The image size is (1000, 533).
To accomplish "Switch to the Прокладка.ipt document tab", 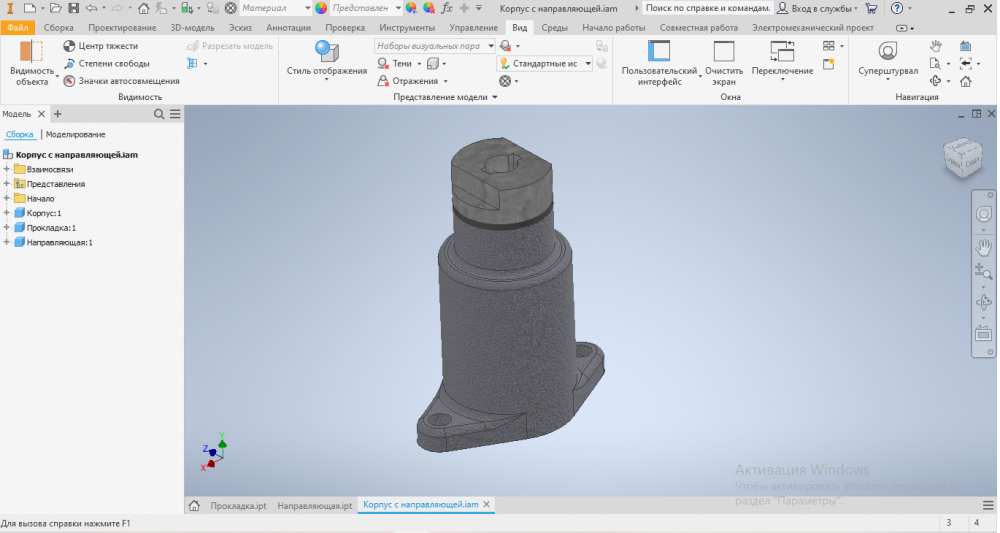I will (x=238, y=506).
